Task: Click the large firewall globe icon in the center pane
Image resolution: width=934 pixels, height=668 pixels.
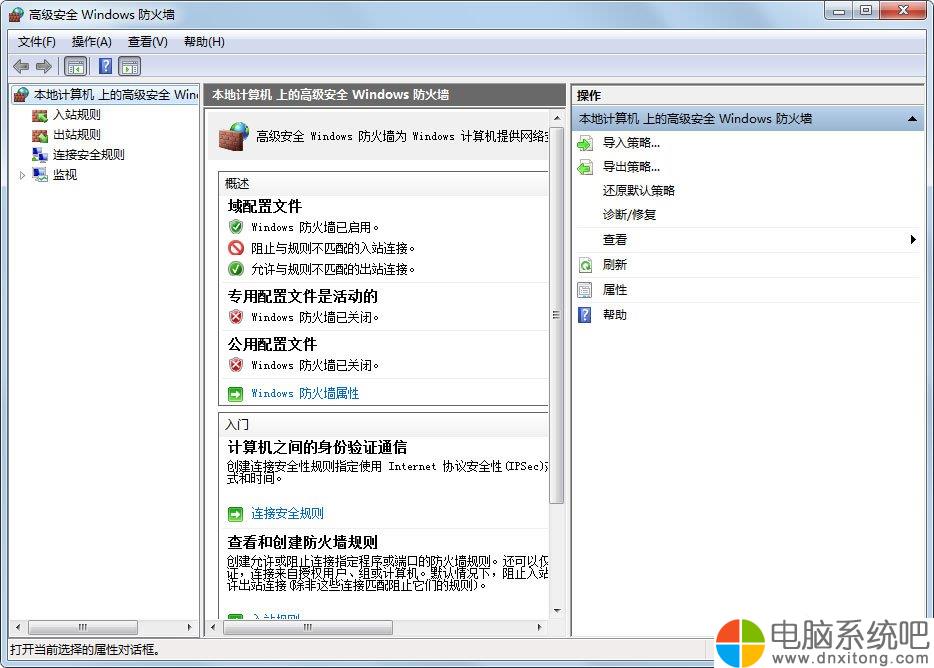Action: (x=234, y=136)
